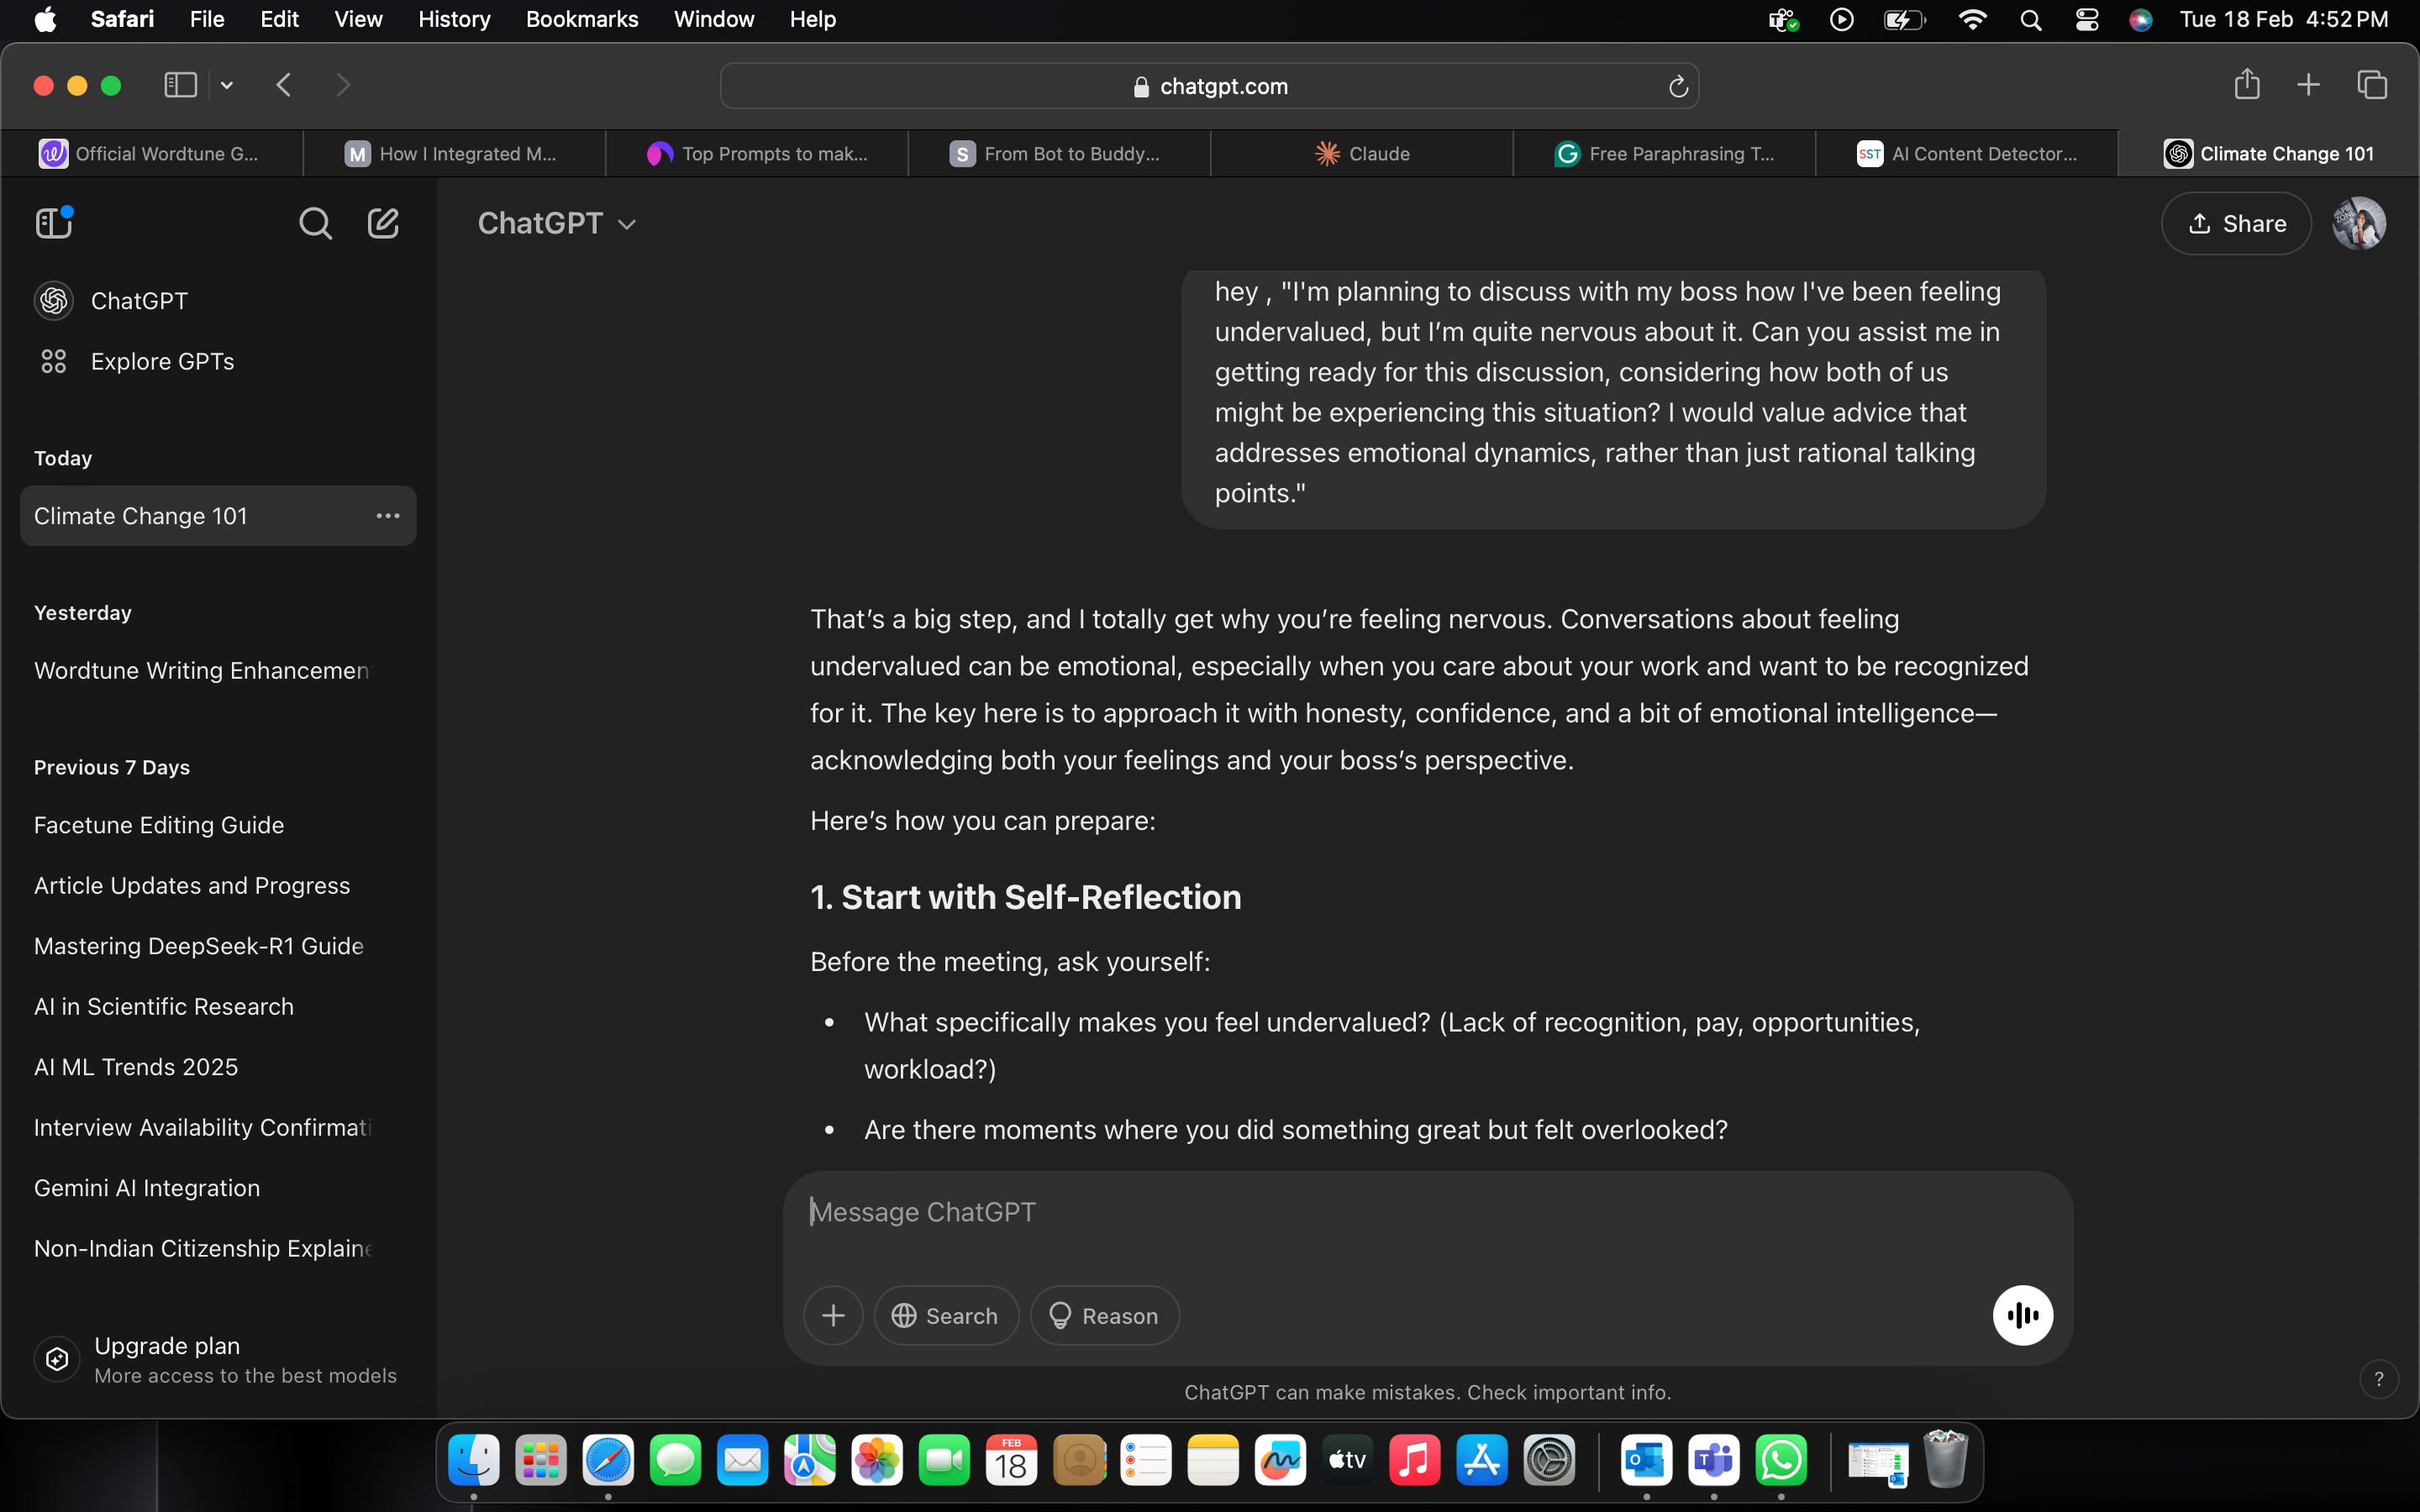Start a new chat with the compose icon
Viewport: 2420px width, 1512px height.
[383, 223]
